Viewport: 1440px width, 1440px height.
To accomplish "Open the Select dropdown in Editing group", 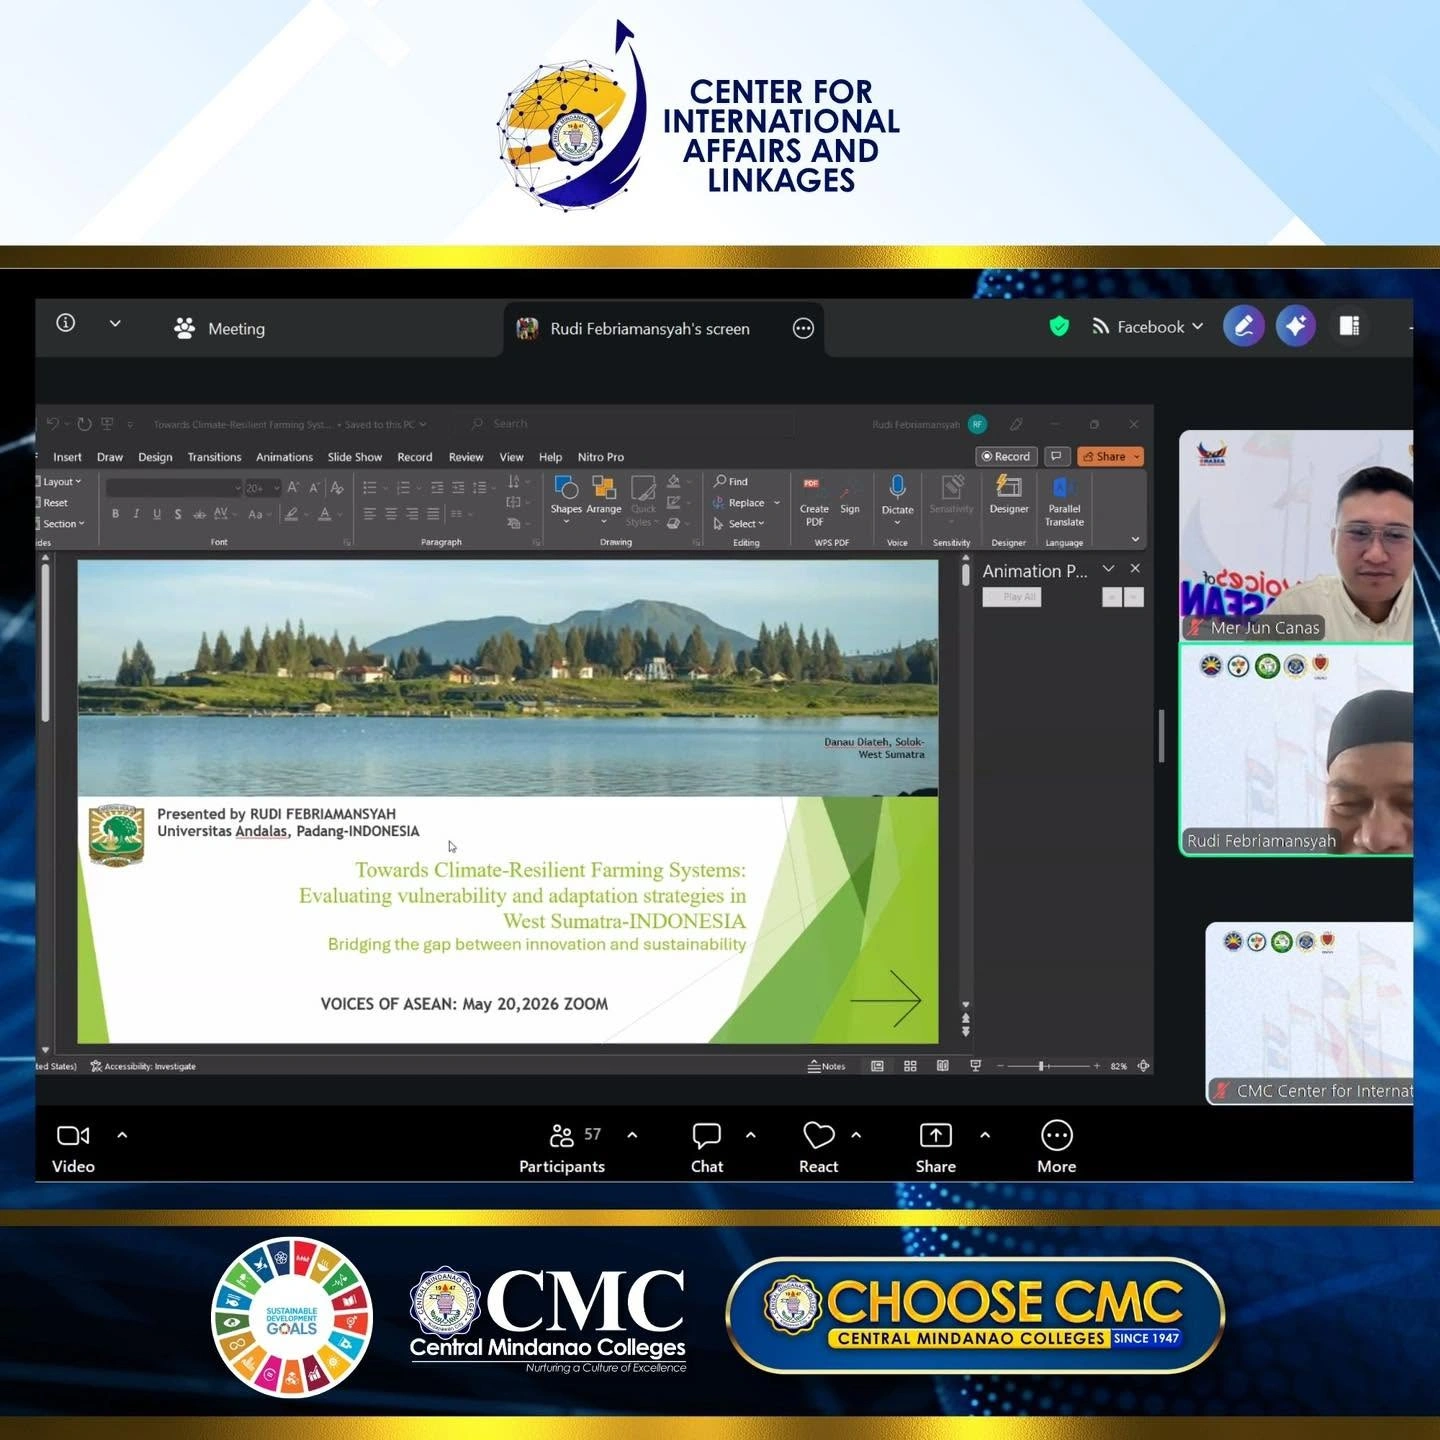I will [x=739, y=524].
